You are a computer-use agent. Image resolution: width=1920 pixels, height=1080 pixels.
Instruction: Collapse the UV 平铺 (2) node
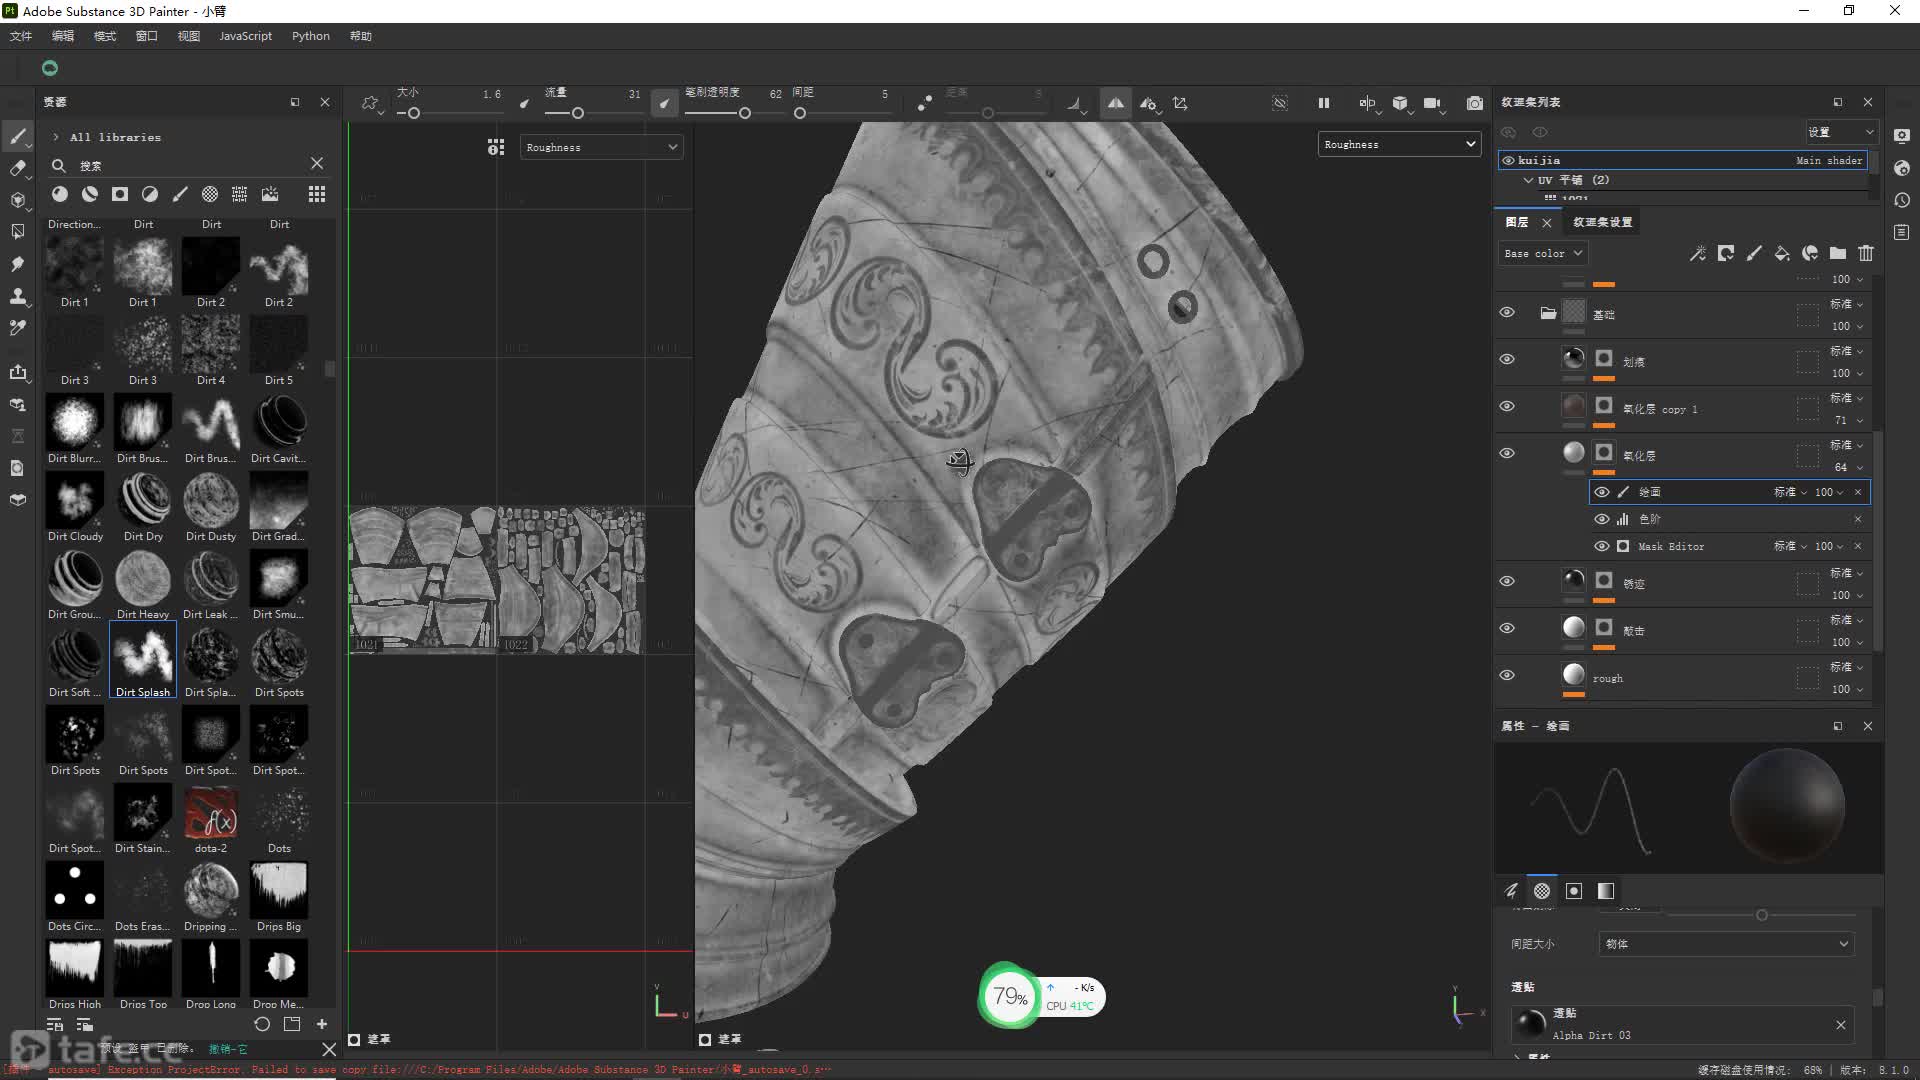(x=1528, y=180)
